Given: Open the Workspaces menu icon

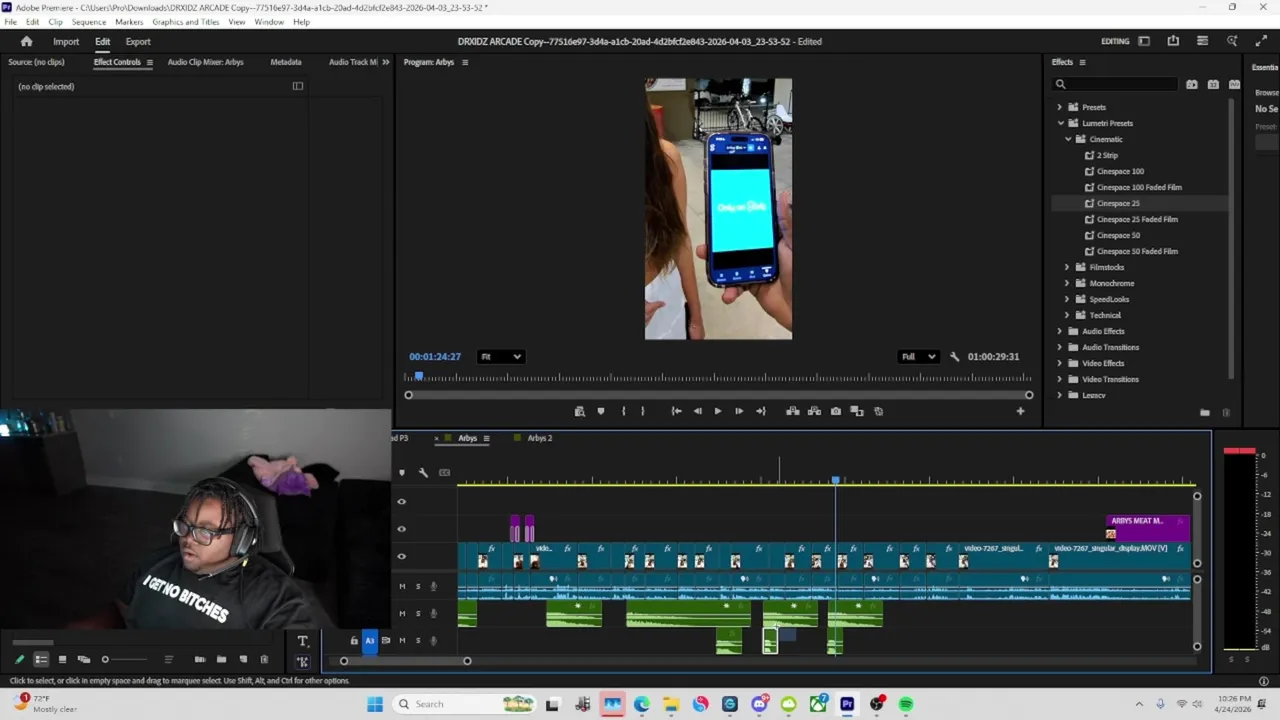Looking at the screenshot, I should (x=1144, y=41).
